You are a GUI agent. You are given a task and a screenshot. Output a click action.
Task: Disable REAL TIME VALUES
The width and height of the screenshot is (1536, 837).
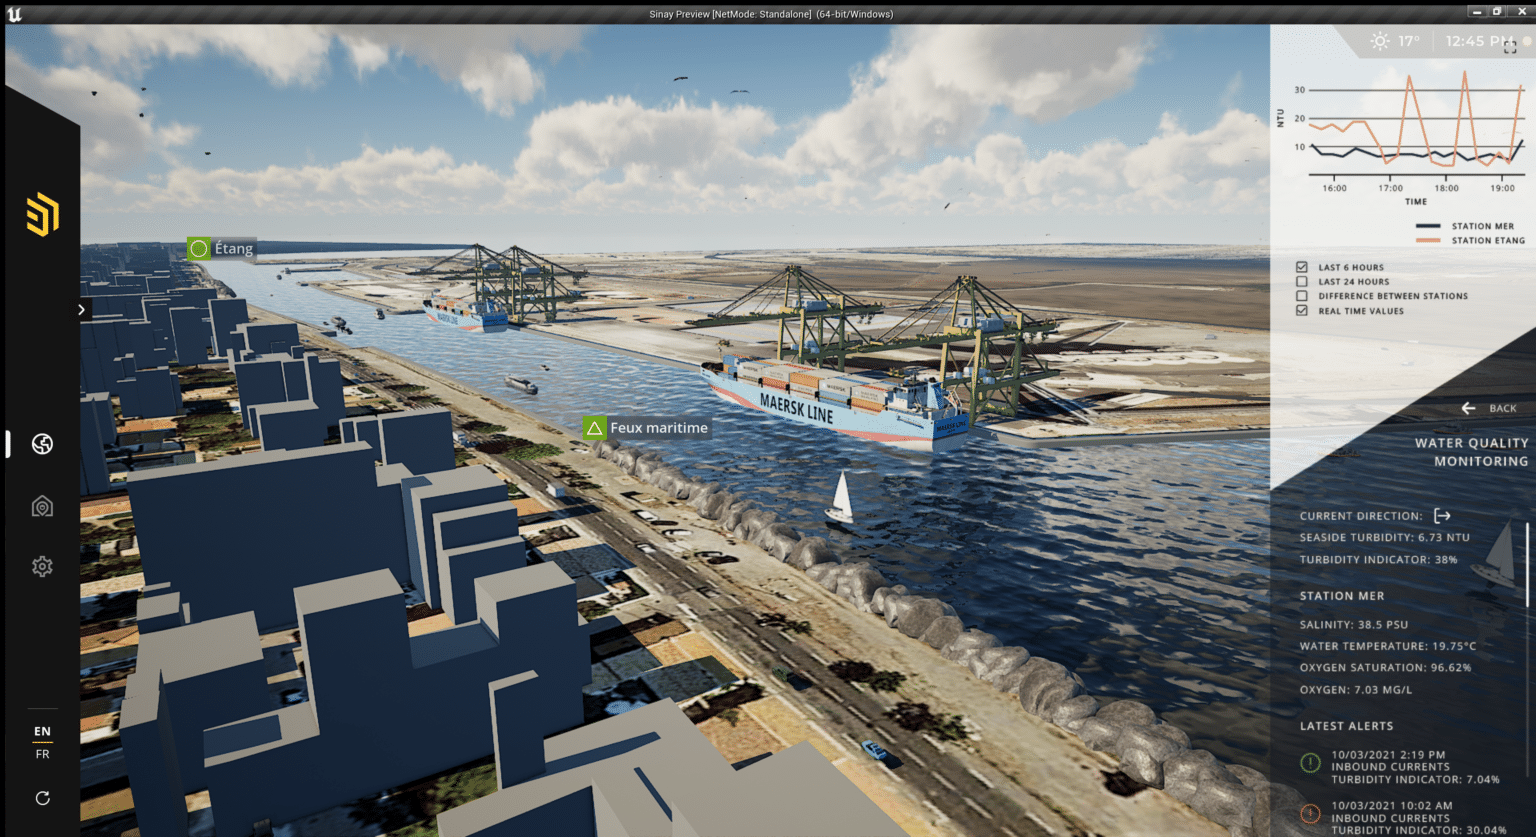pyautogui.click(x=1302, y=310)
